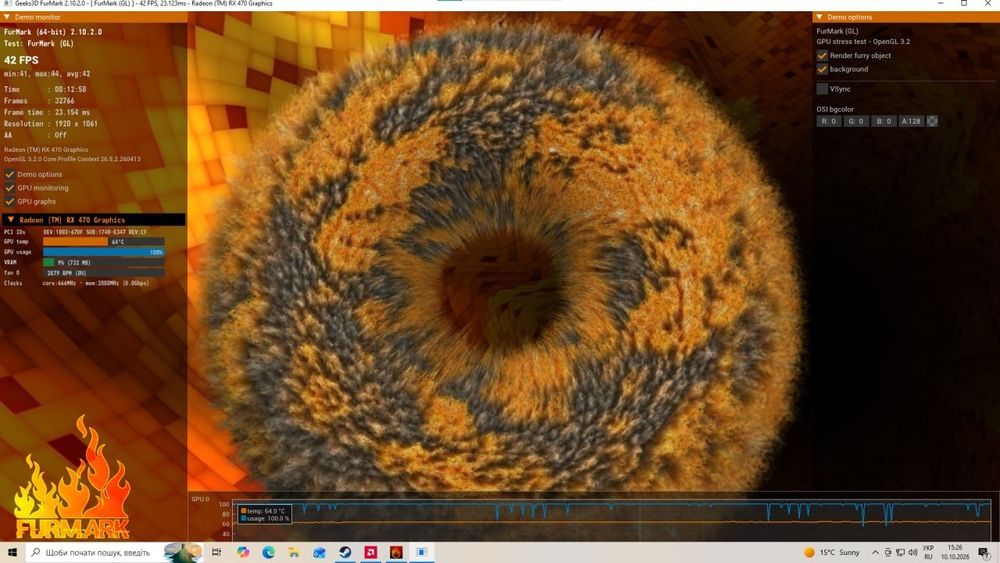The height and width of the screenshot is (563, 1000).
Task: Collapse the Demo monitor panel
Action: coord(7,17)
